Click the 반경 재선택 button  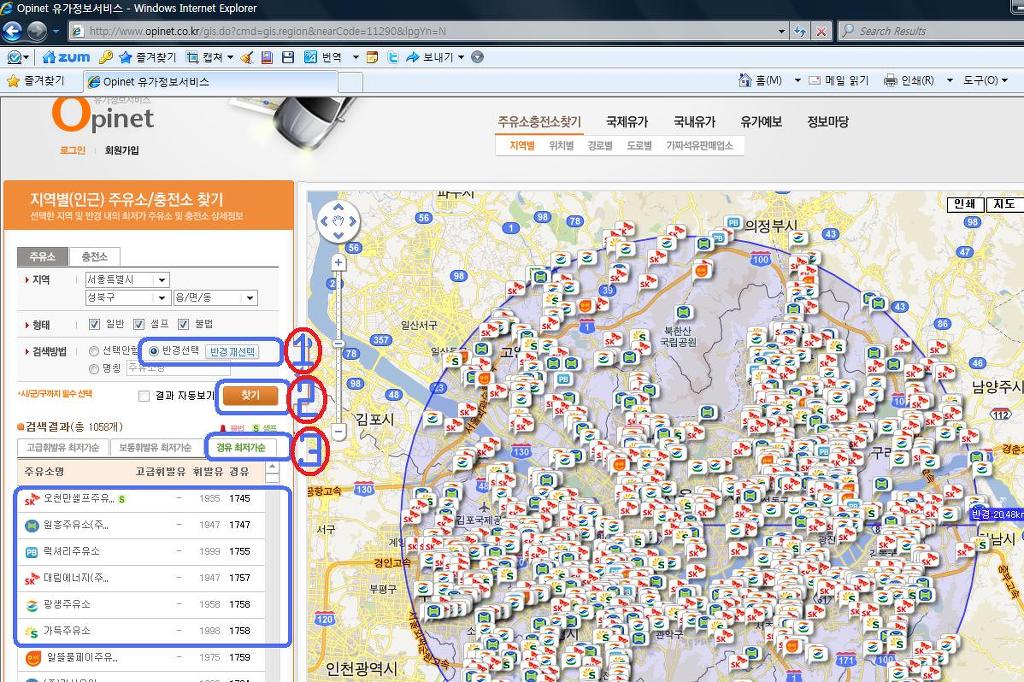pyautogui.click(x=232, y=352)
